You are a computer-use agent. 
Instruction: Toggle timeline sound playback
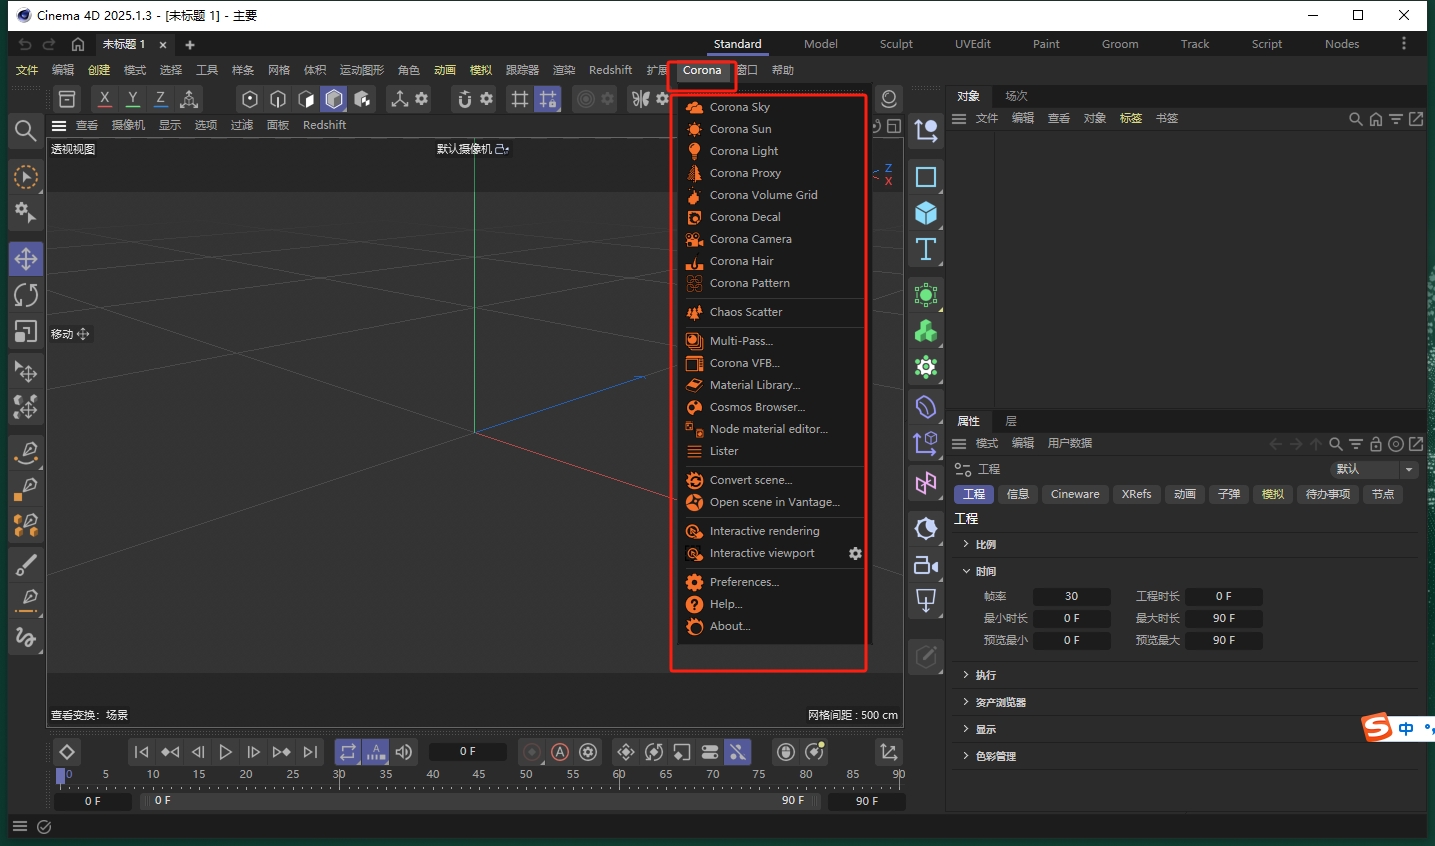(404, 752)
